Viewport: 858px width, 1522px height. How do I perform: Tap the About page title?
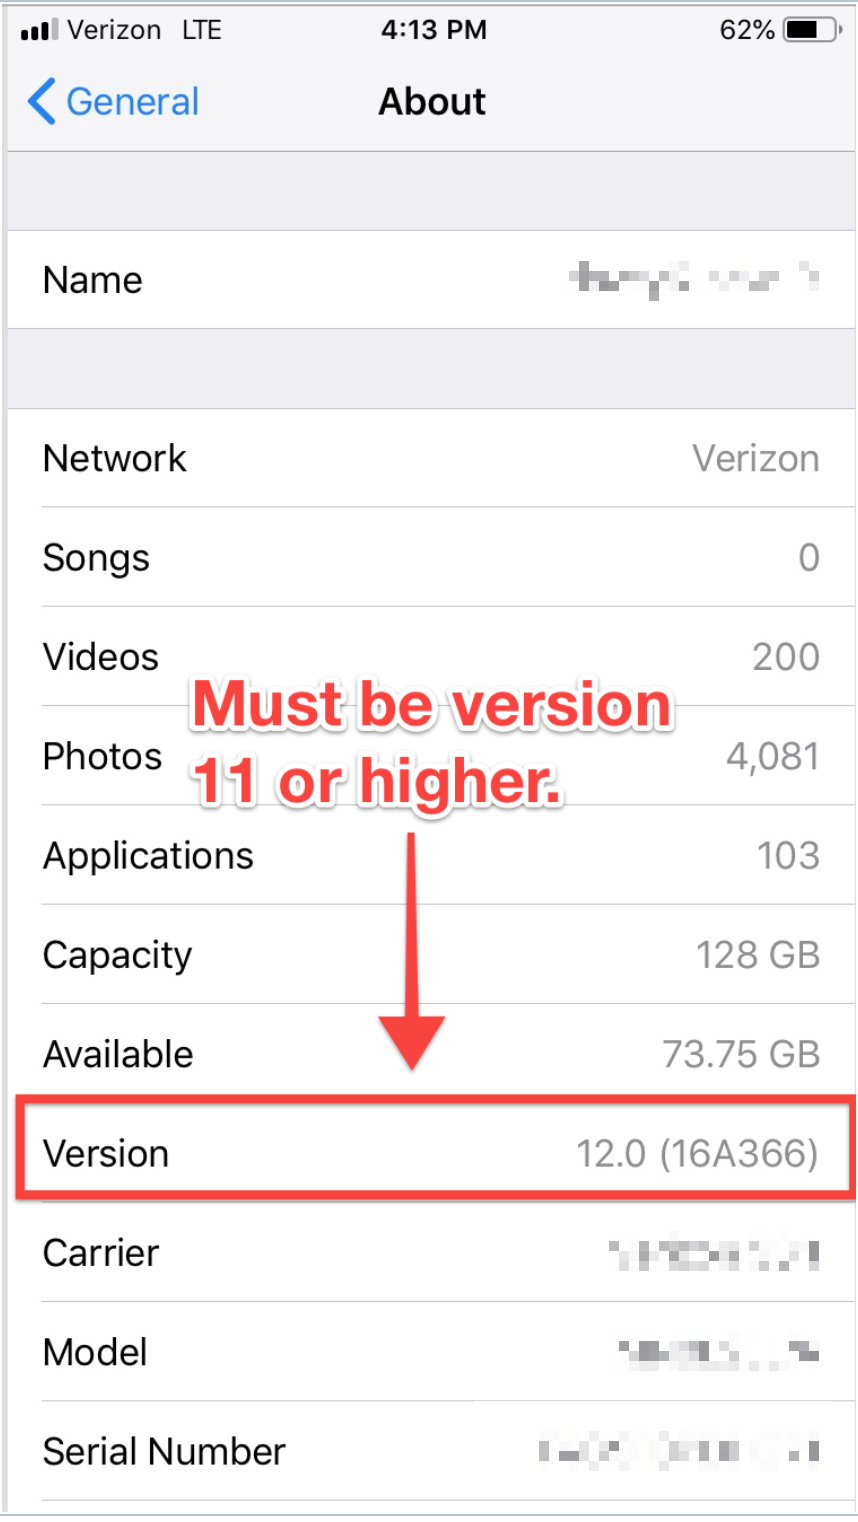coord(432,102)
